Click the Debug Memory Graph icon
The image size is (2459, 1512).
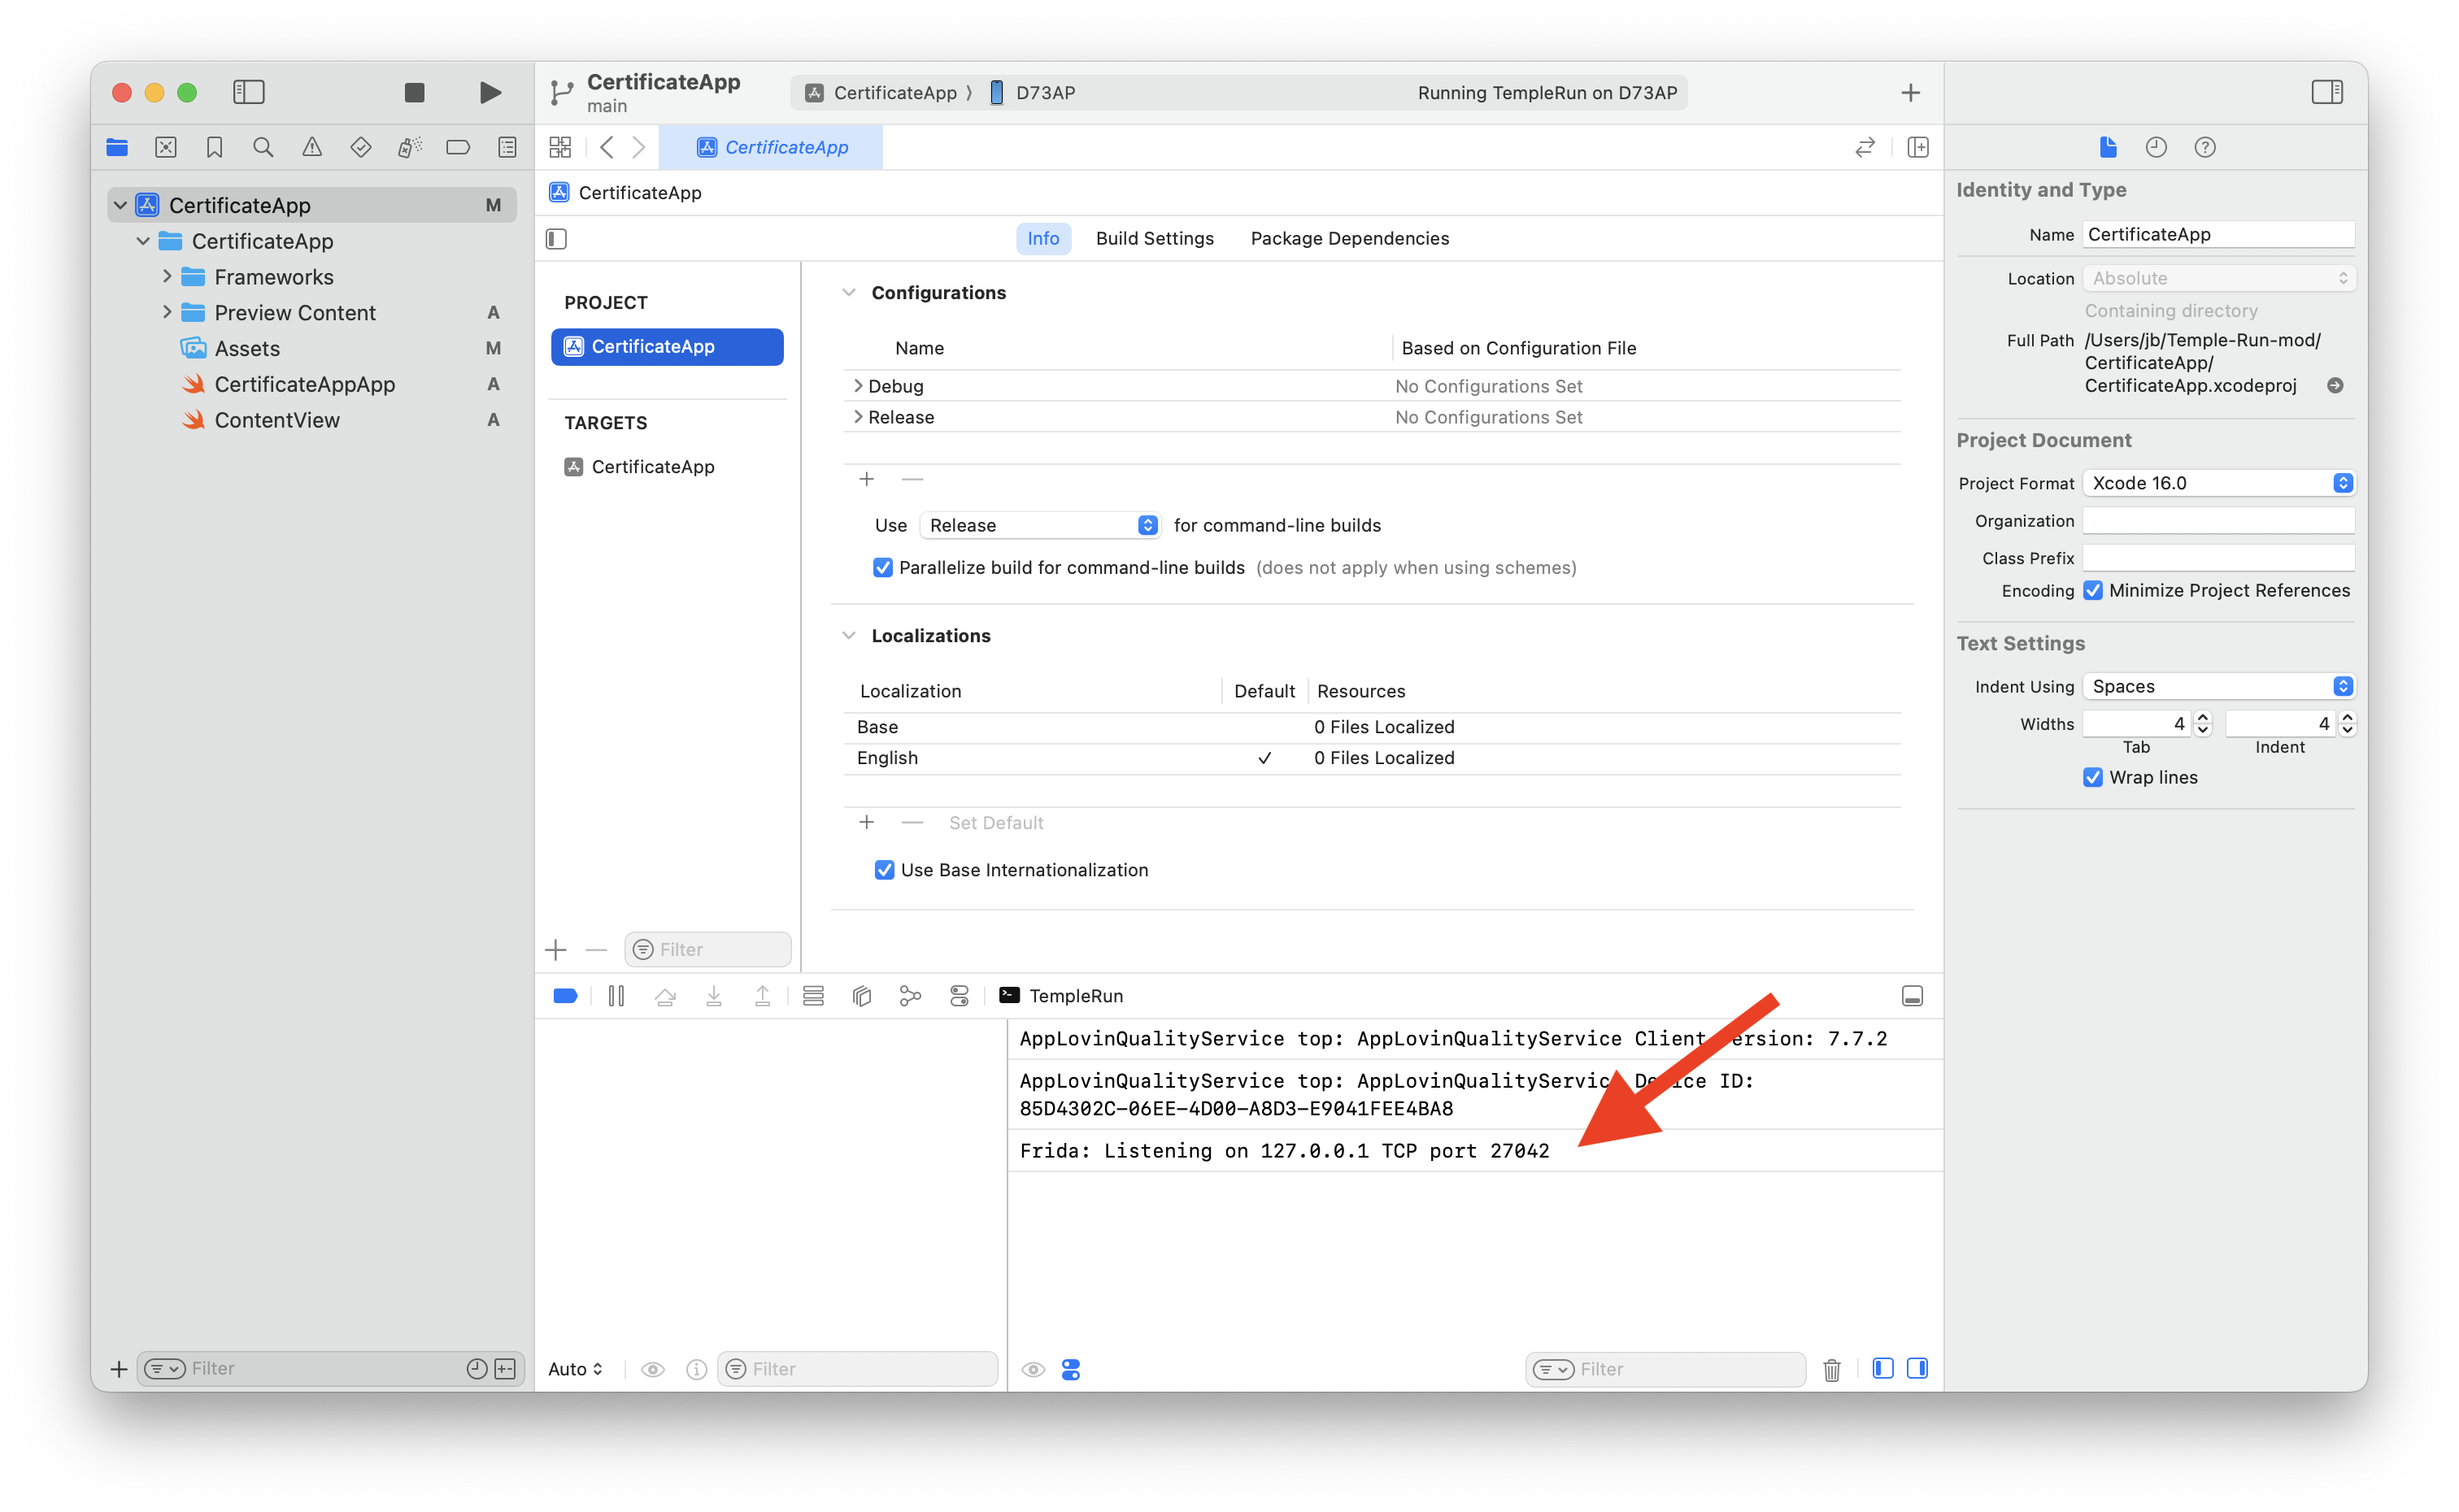click(x=910, y=996)
